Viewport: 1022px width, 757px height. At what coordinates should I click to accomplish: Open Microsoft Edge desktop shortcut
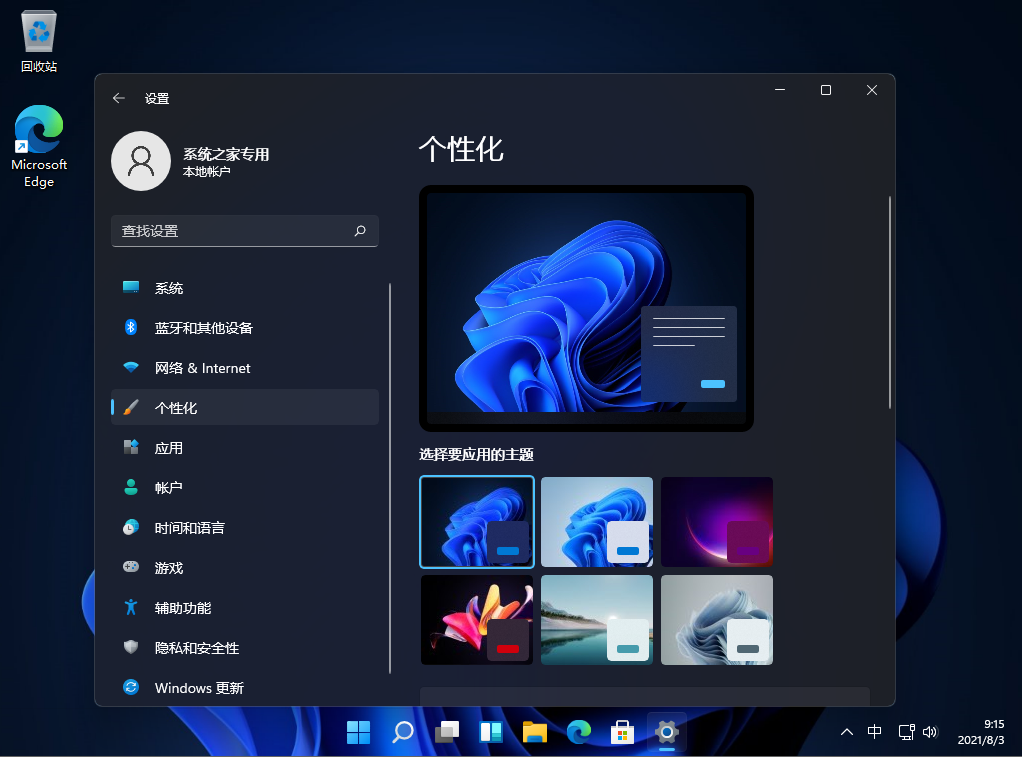click(x=39, y=147)
